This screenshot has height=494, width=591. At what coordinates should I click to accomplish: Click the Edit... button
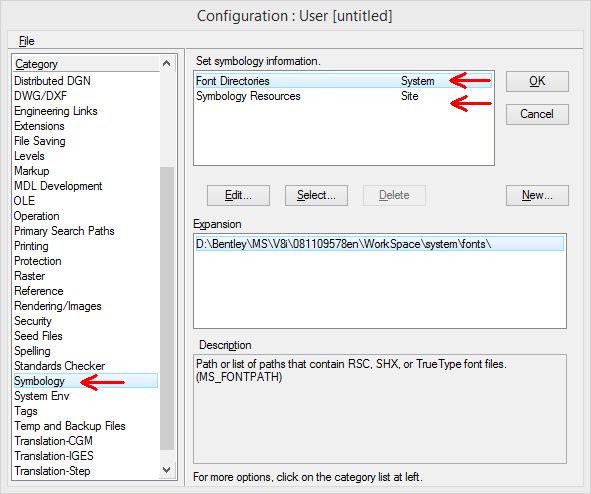point(238,195)
